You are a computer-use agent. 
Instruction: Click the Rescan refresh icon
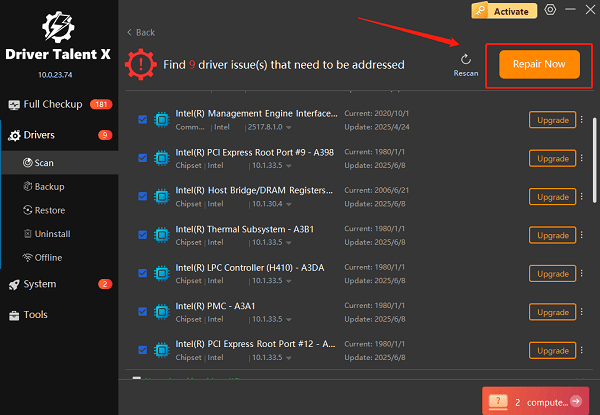pyautogui.click(x=465, y=59)
